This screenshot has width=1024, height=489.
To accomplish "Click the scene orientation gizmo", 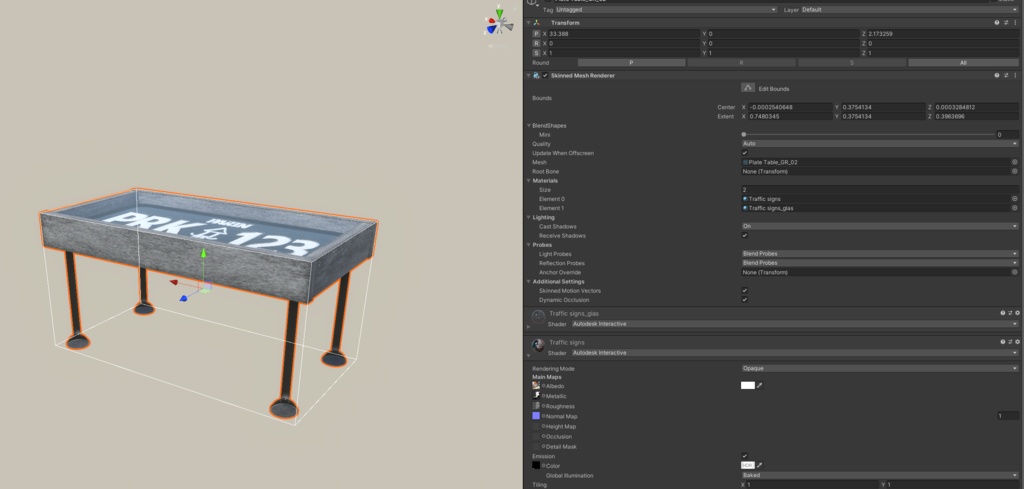I will [499, 22].
